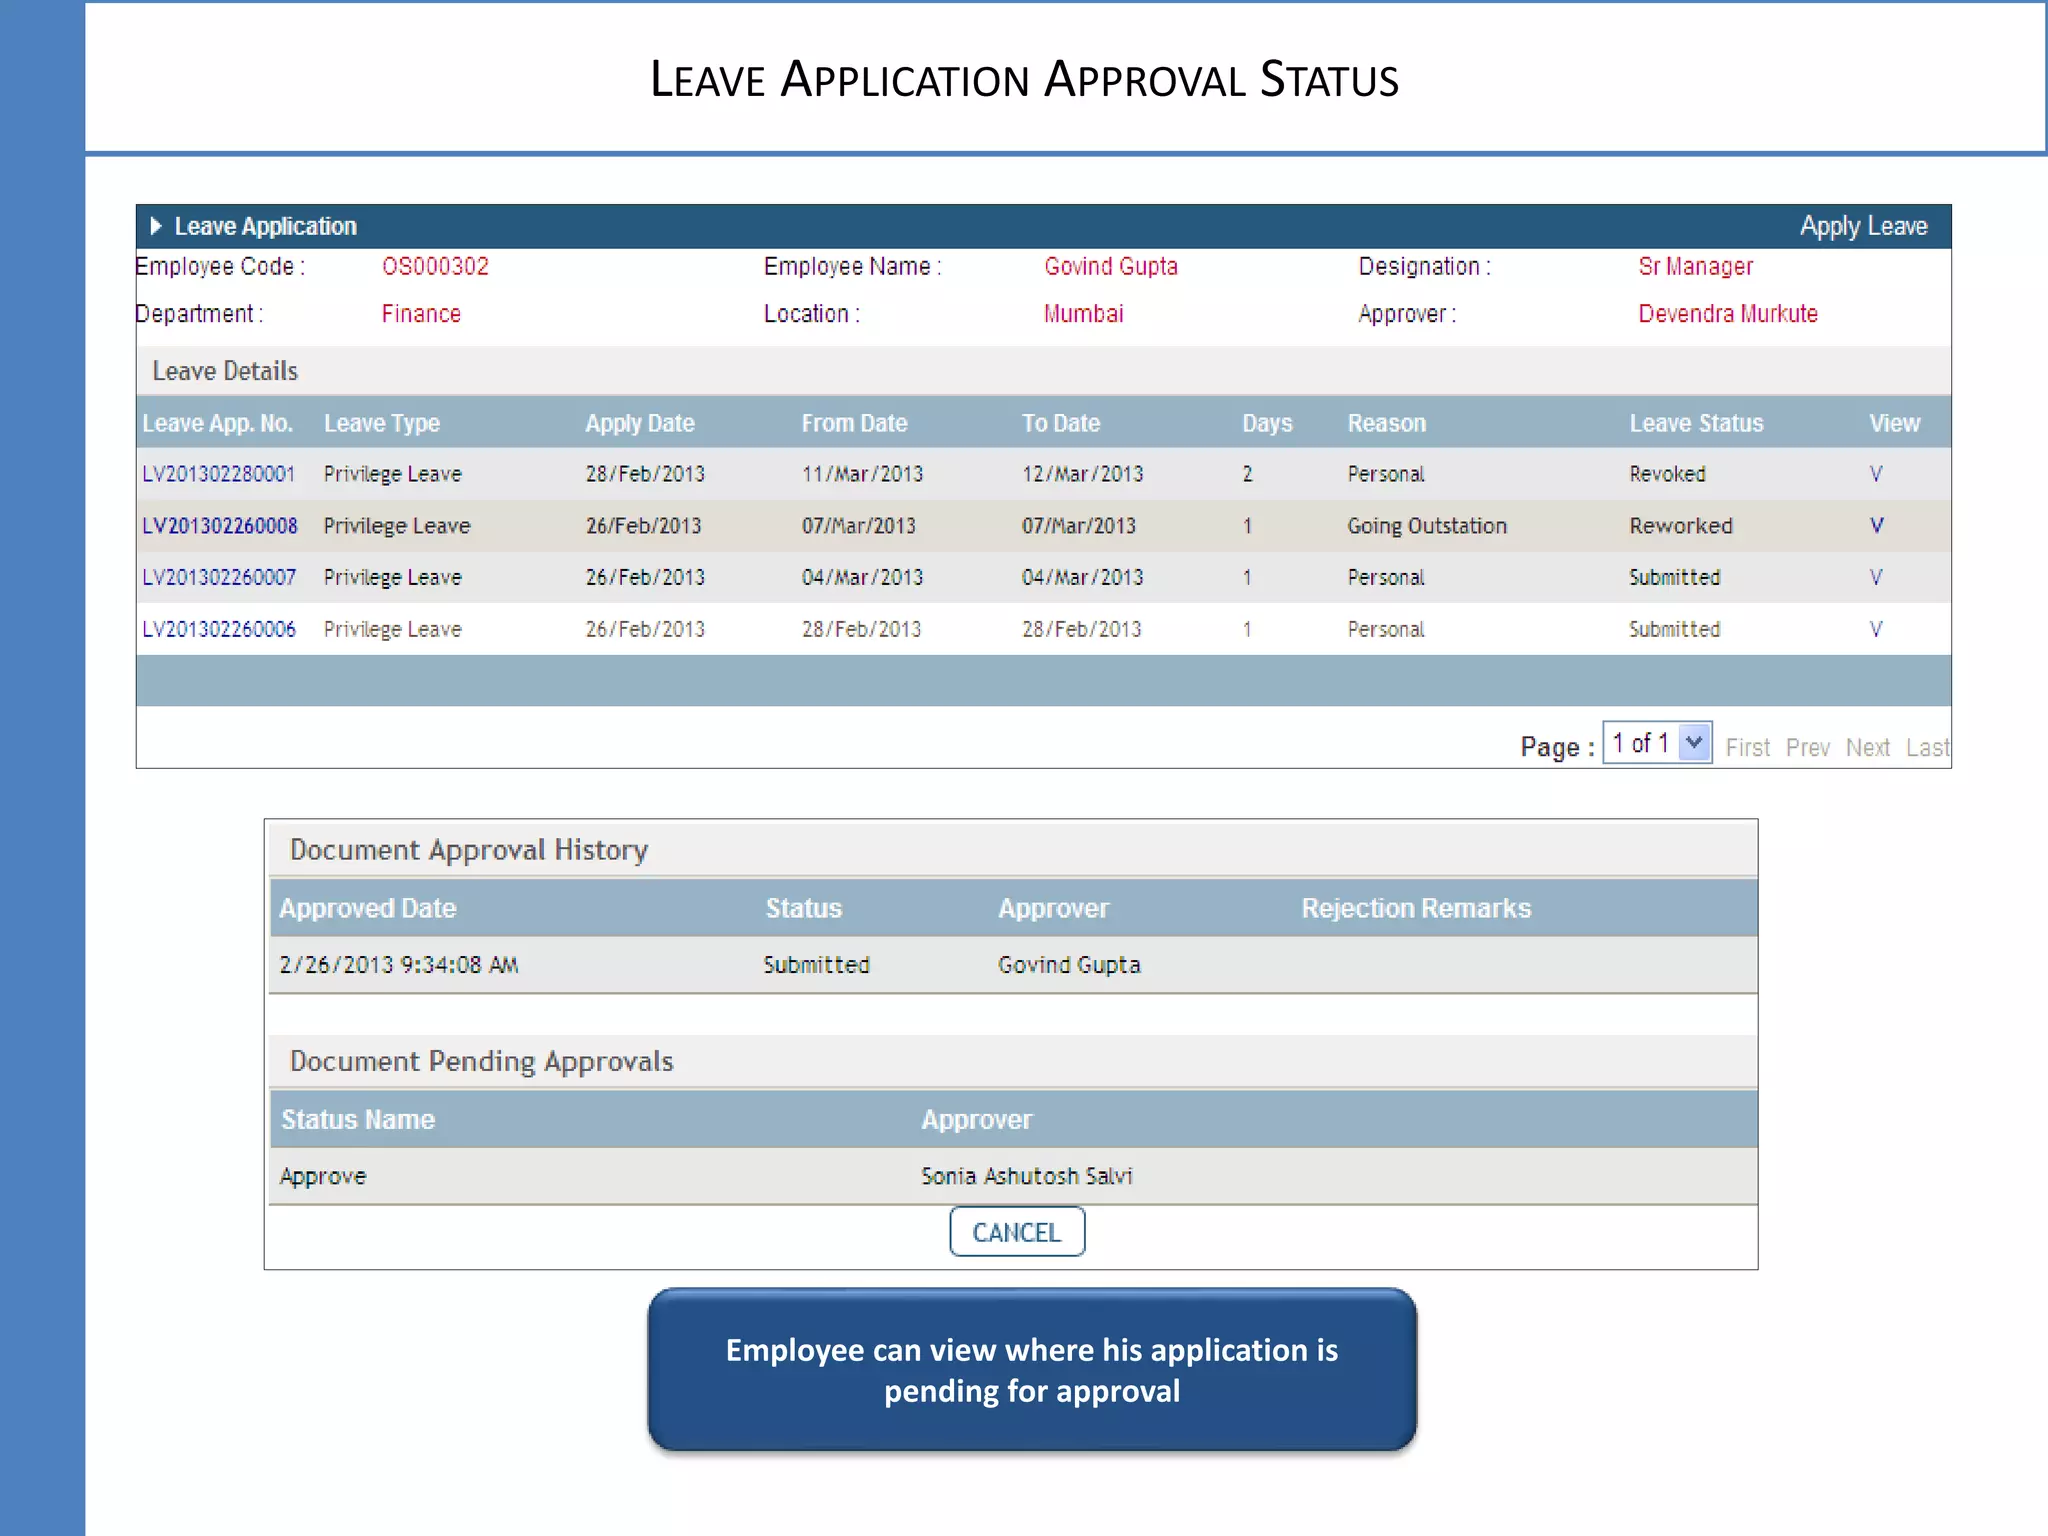Select the Revoked status cell
This screenshot has width=2048, height=1536.
1667,474
